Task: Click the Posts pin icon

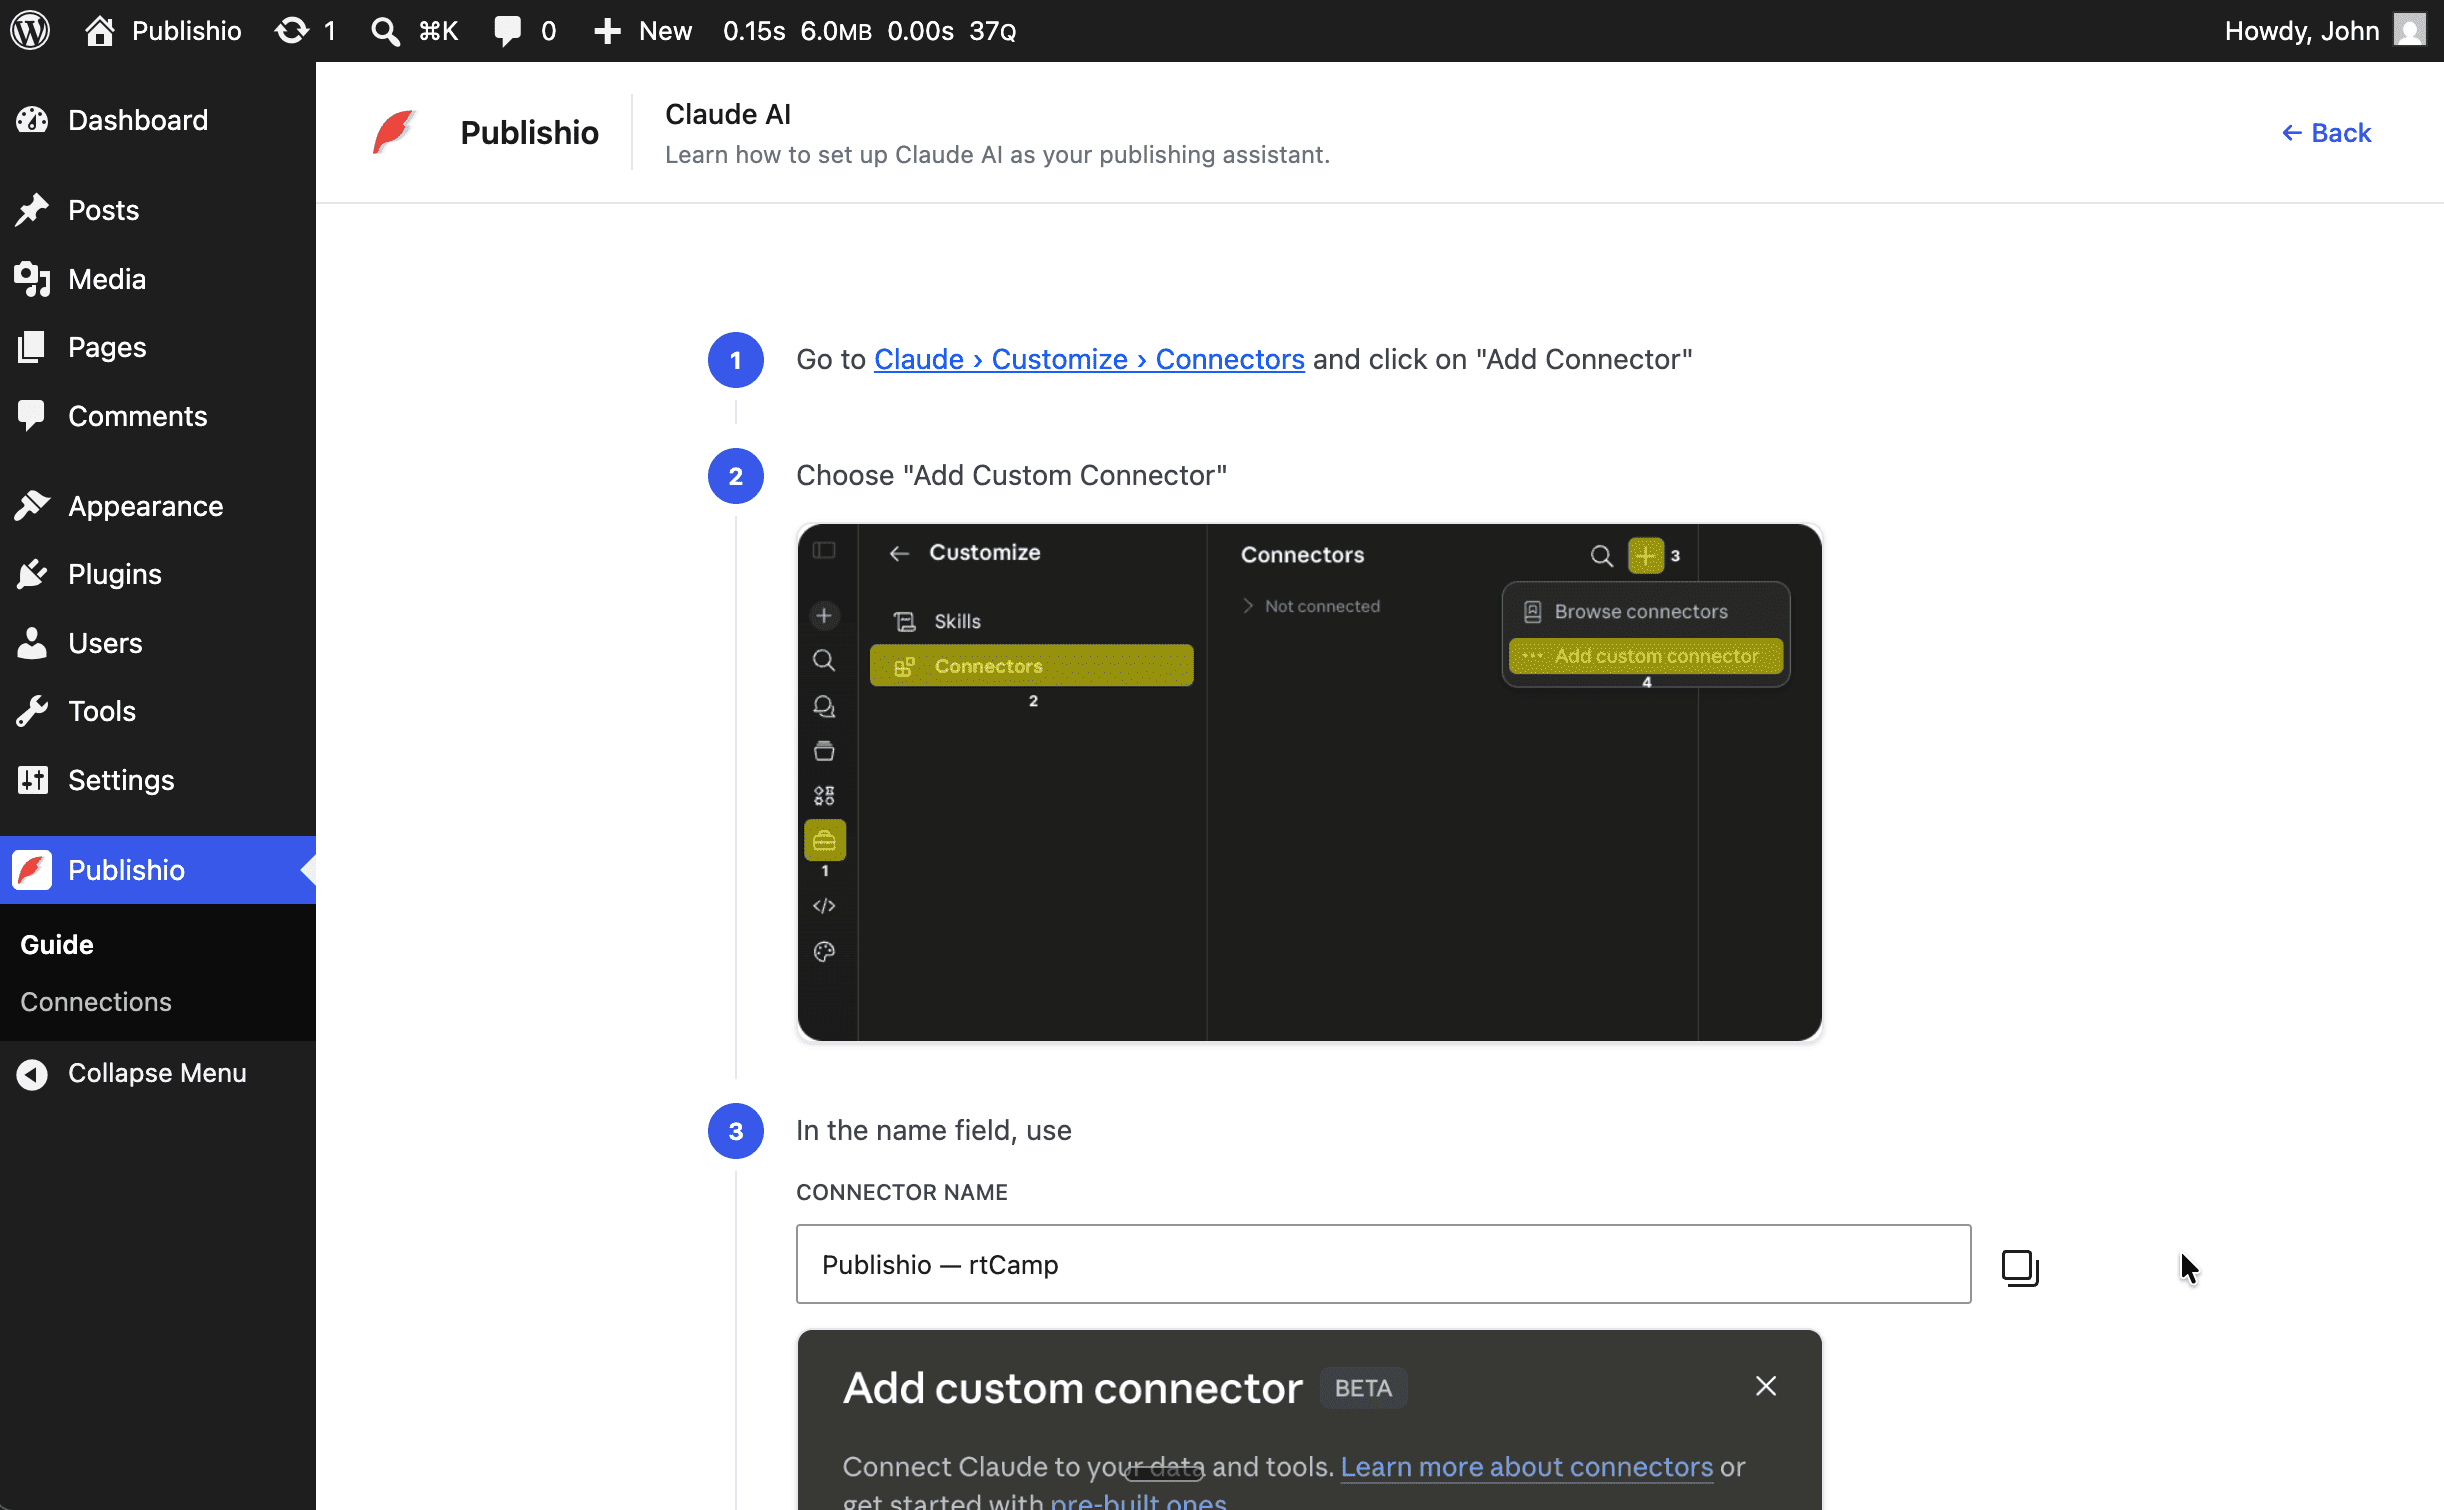Action: 32,210
